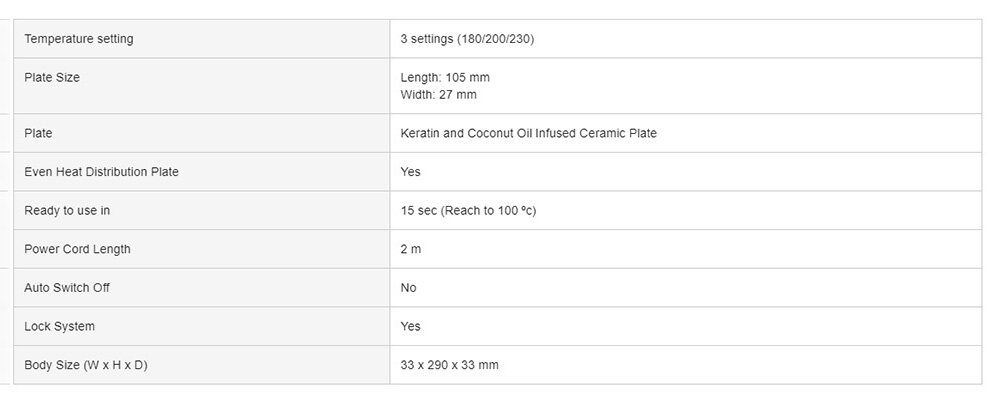The width and height of the screenshot is (995, 406).
Task: Select Keratin and Coconut Oil Infused Ceramic Plate
Action: click(529, 133)
